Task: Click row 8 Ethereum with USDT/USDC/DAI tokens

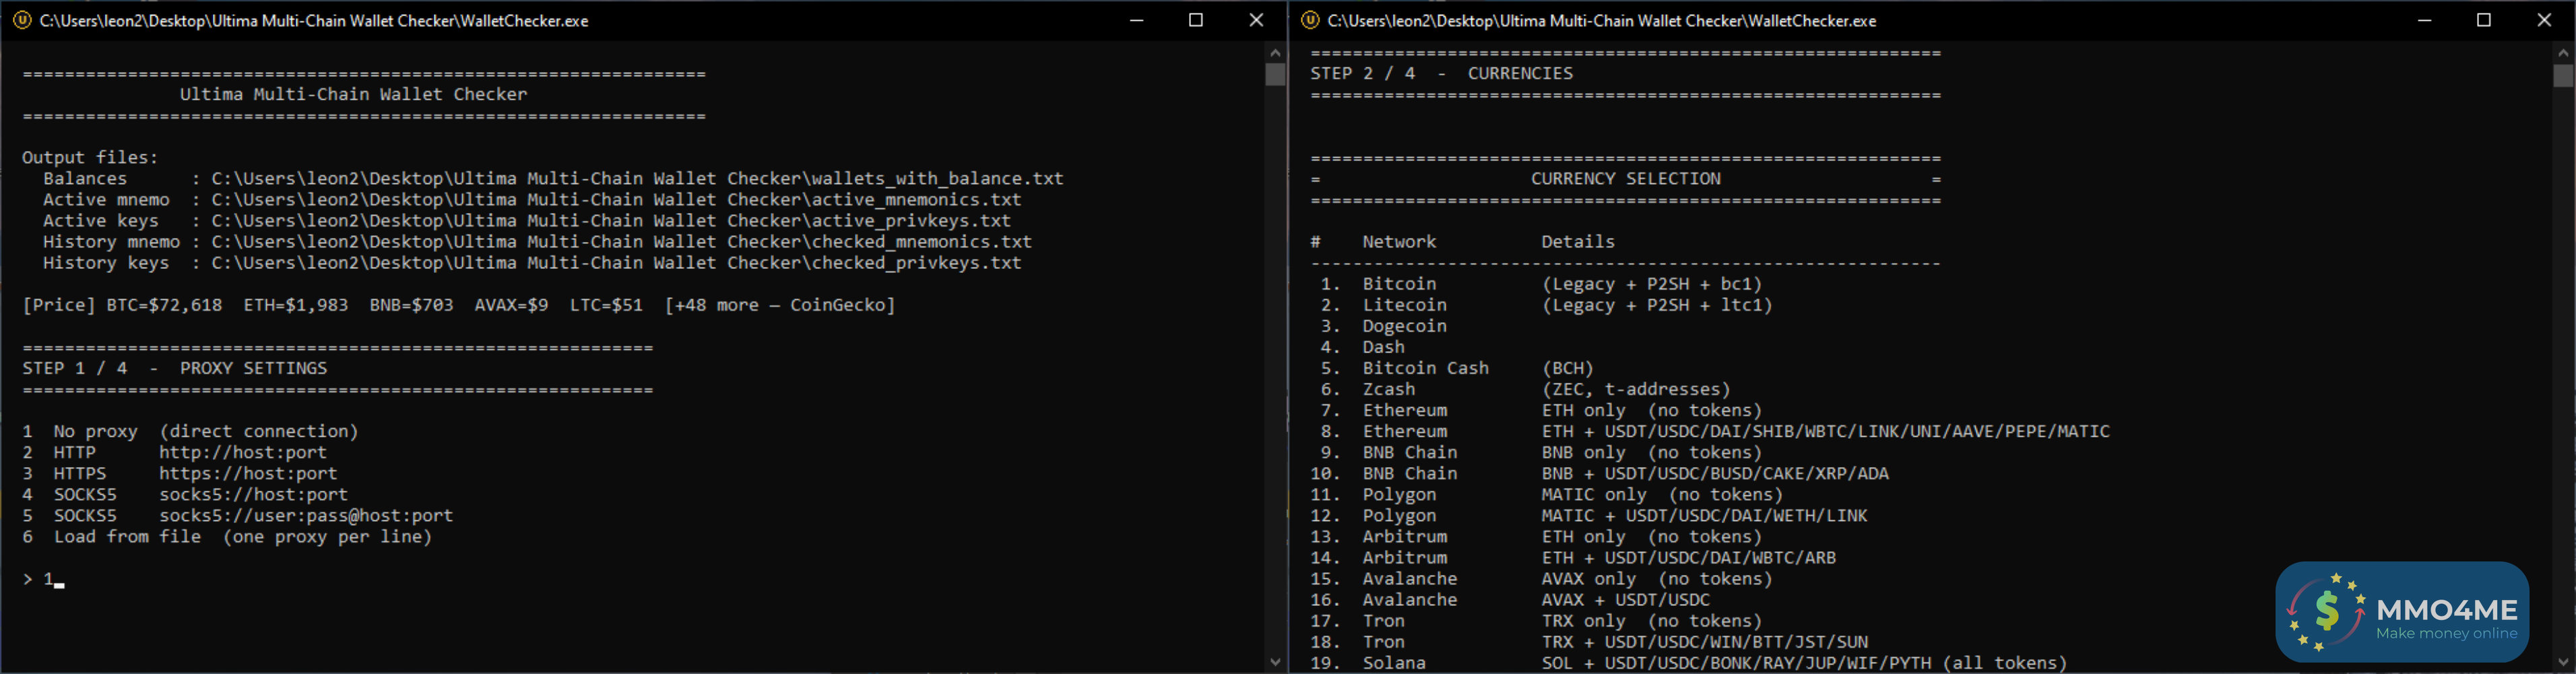Action: coord(1715,431)
